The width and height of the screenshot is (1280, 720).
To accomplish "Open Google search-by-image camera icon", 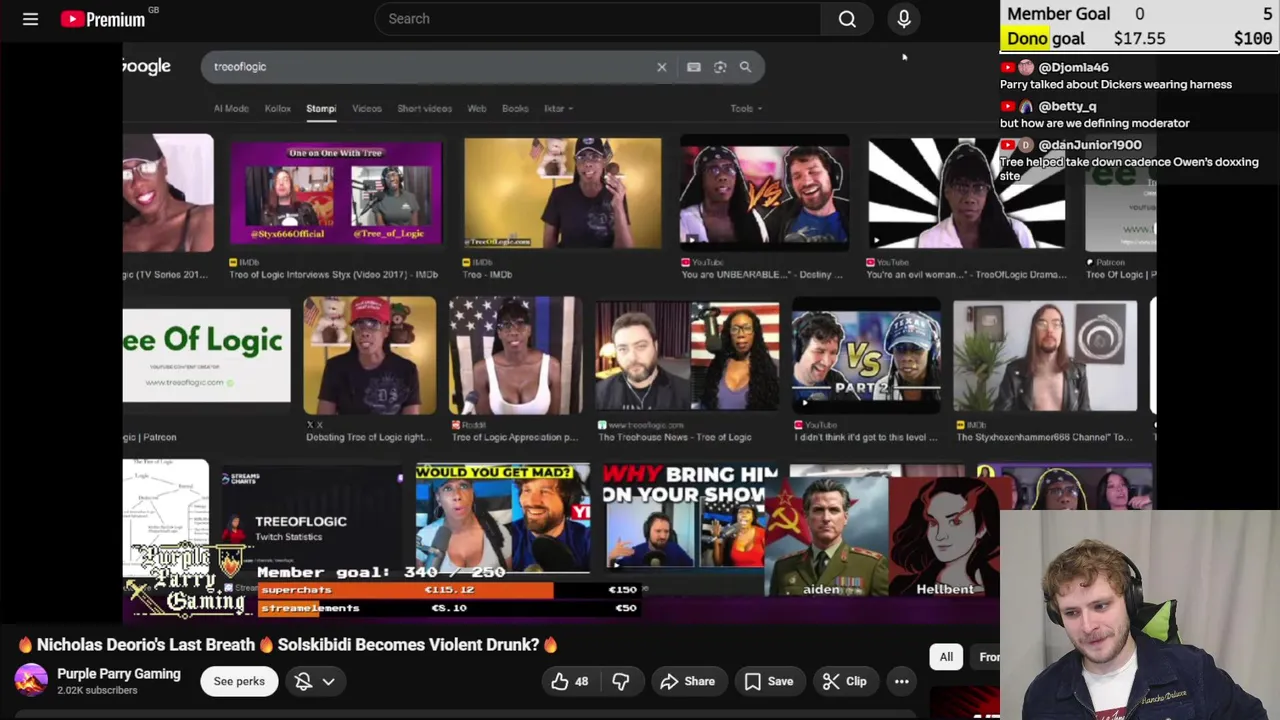I will click(x=720, y=67).
